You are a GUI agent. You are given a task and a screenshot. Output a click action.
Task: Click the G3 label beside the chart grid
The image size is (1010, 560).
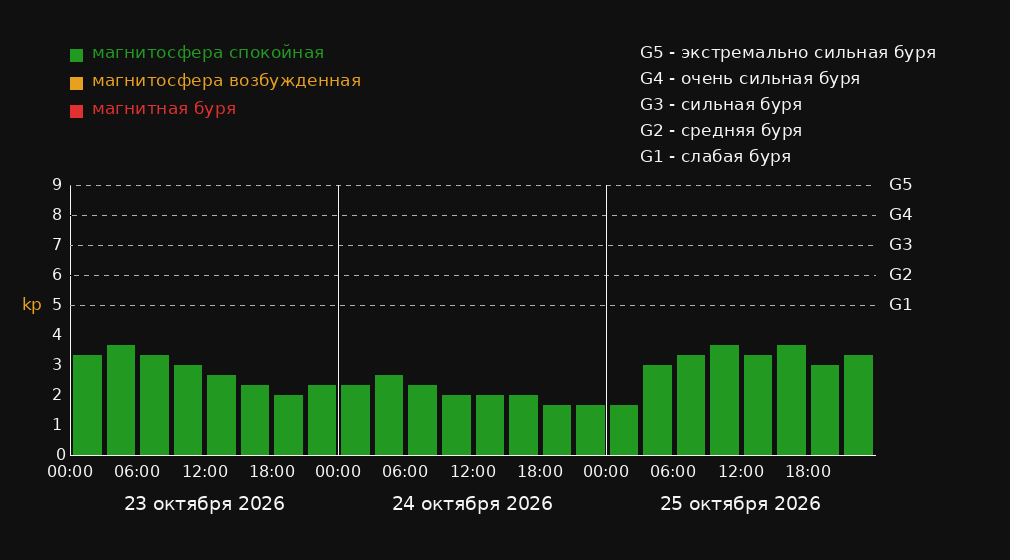coord(900,245)
